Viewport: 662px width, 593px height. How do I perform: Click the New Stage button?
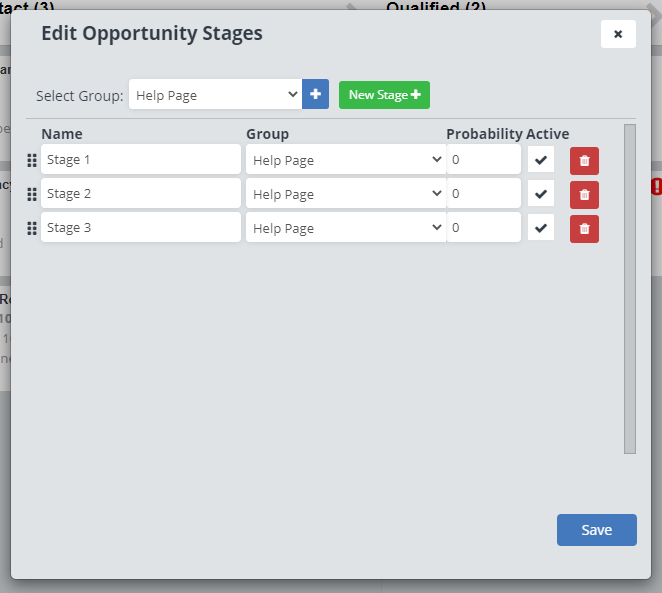point(384,95)
